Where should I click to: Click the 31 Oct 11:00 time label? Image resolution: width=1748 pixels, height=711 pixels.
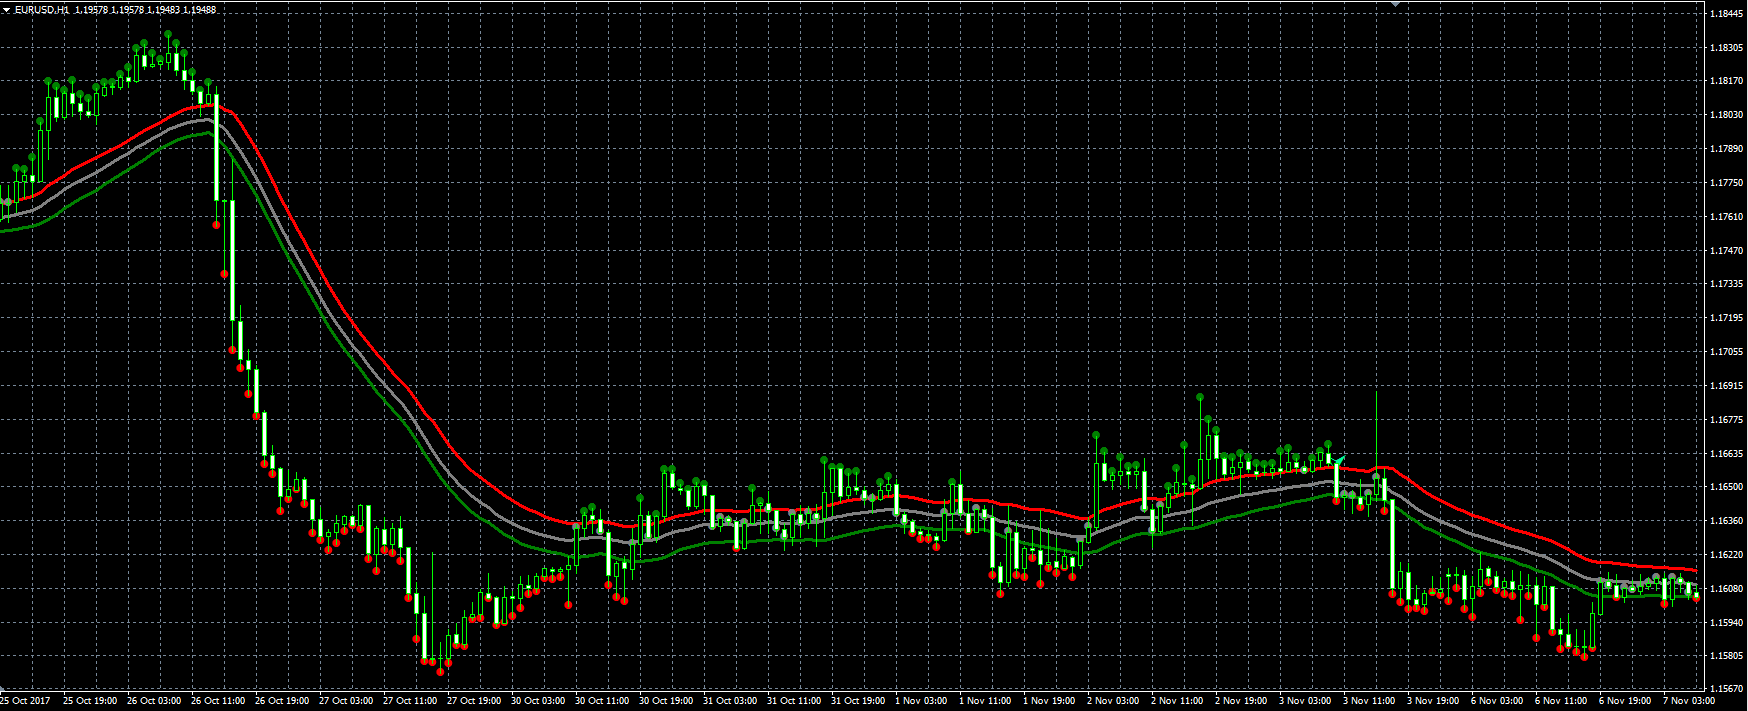tap(794, 701)
